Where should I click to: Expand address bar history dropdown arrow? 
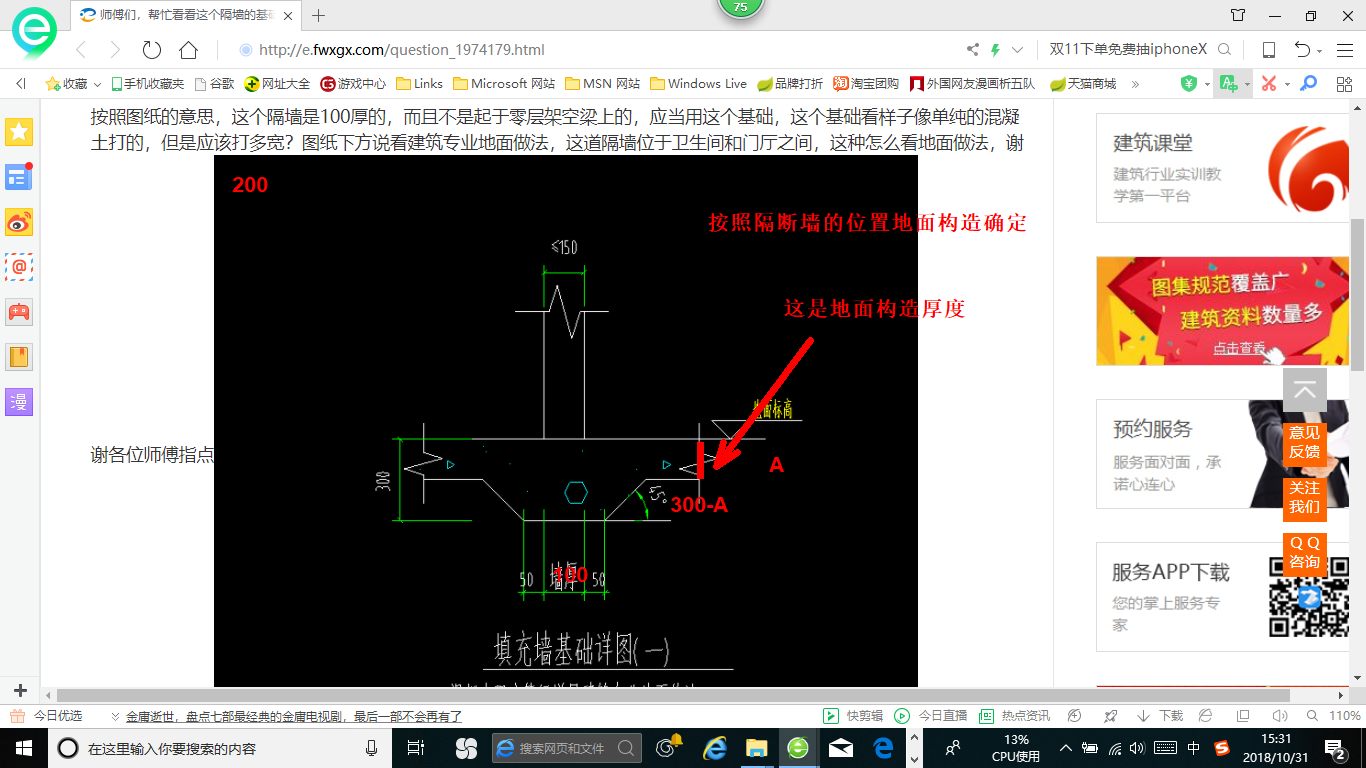coord(1018,50)
